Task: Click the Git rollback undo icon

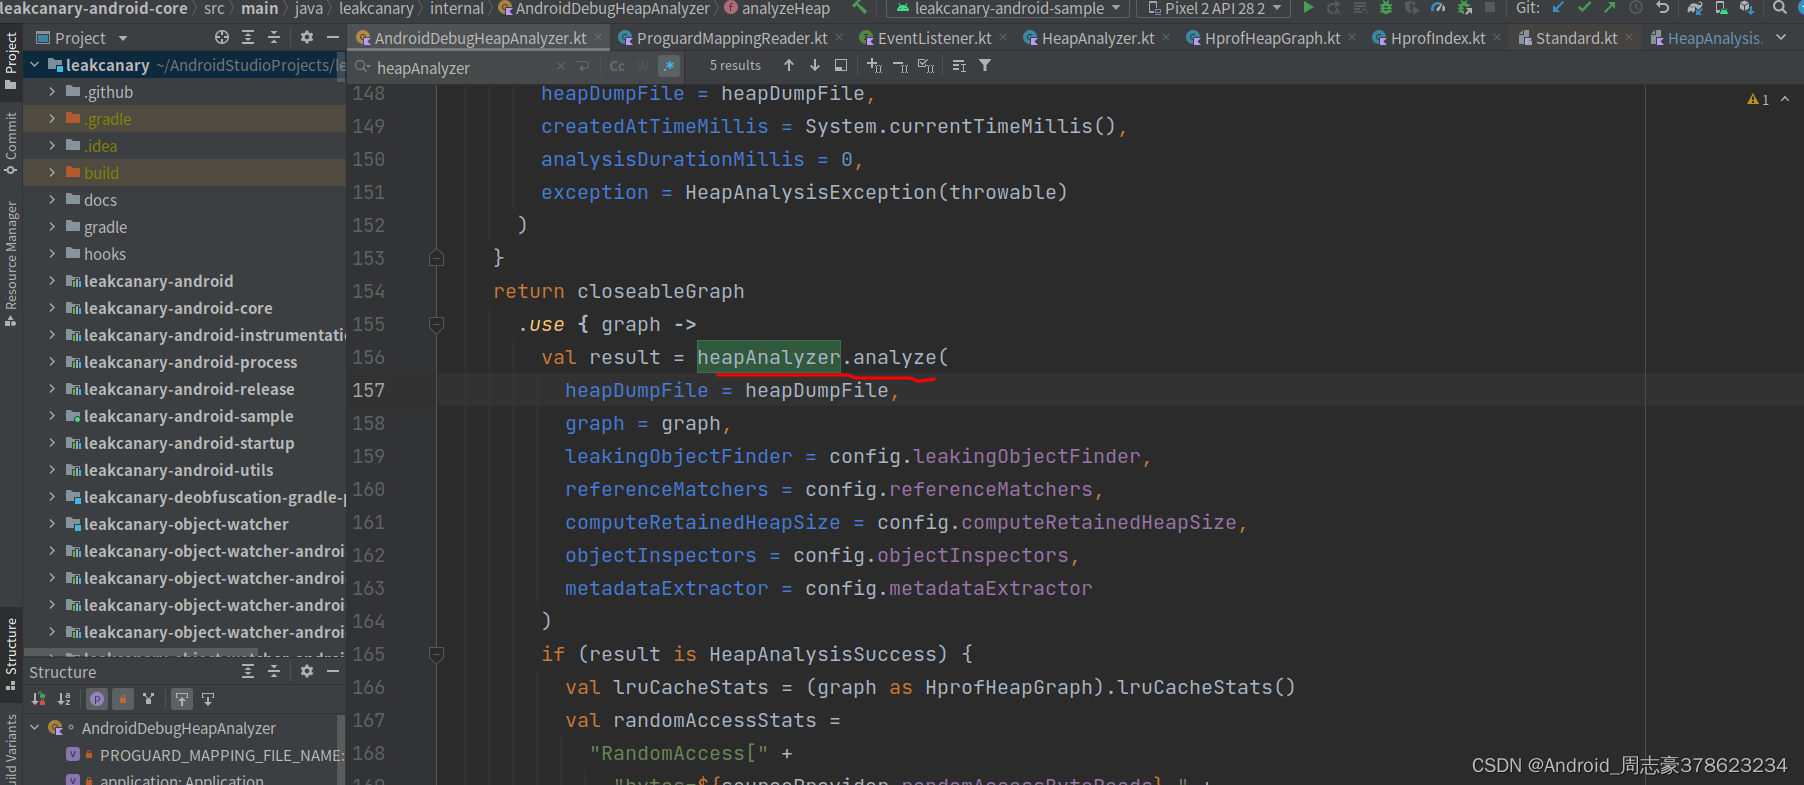Action: [1663, 8]
